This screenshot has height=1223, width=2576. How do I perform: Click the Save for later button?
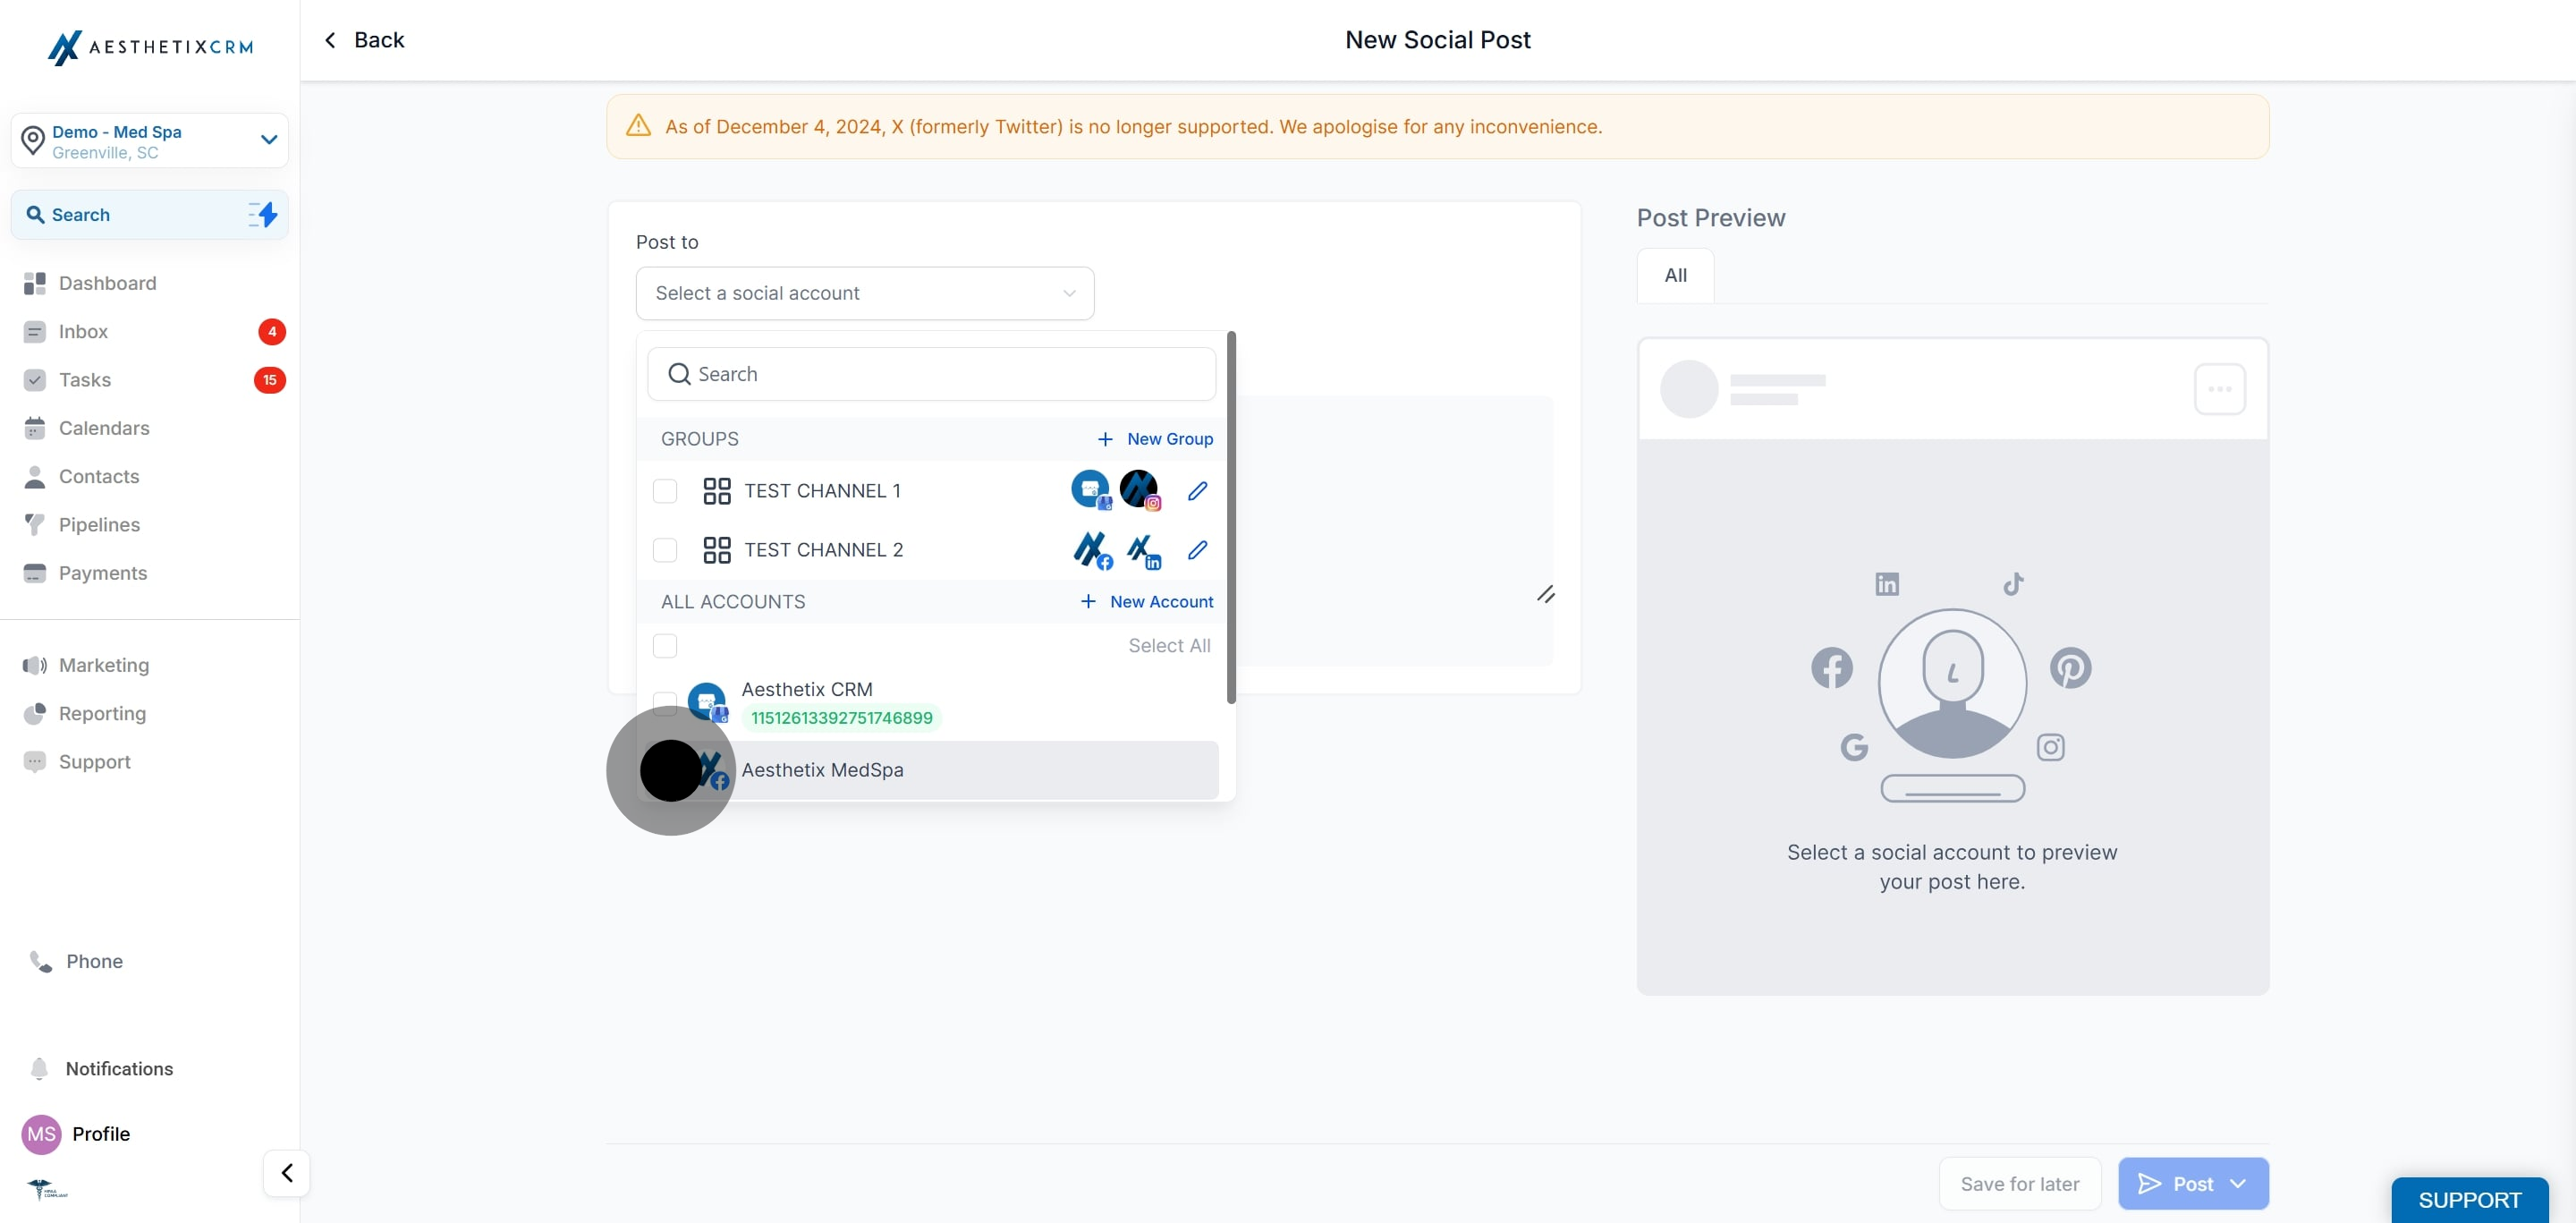pyautogui.click(x=2019, y=1184)
